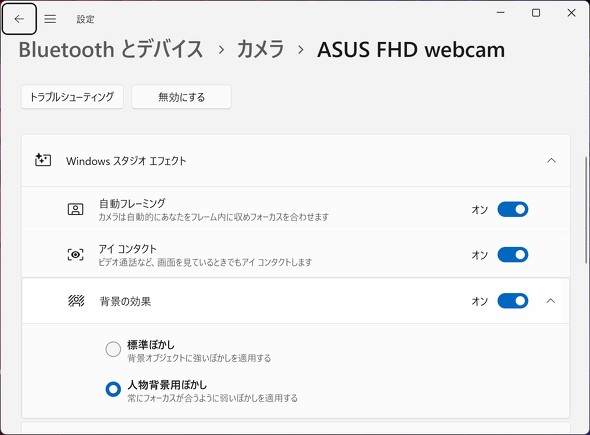Click the 自動フレーミング label
Screen dimensions: 590x435
[132, 204]
